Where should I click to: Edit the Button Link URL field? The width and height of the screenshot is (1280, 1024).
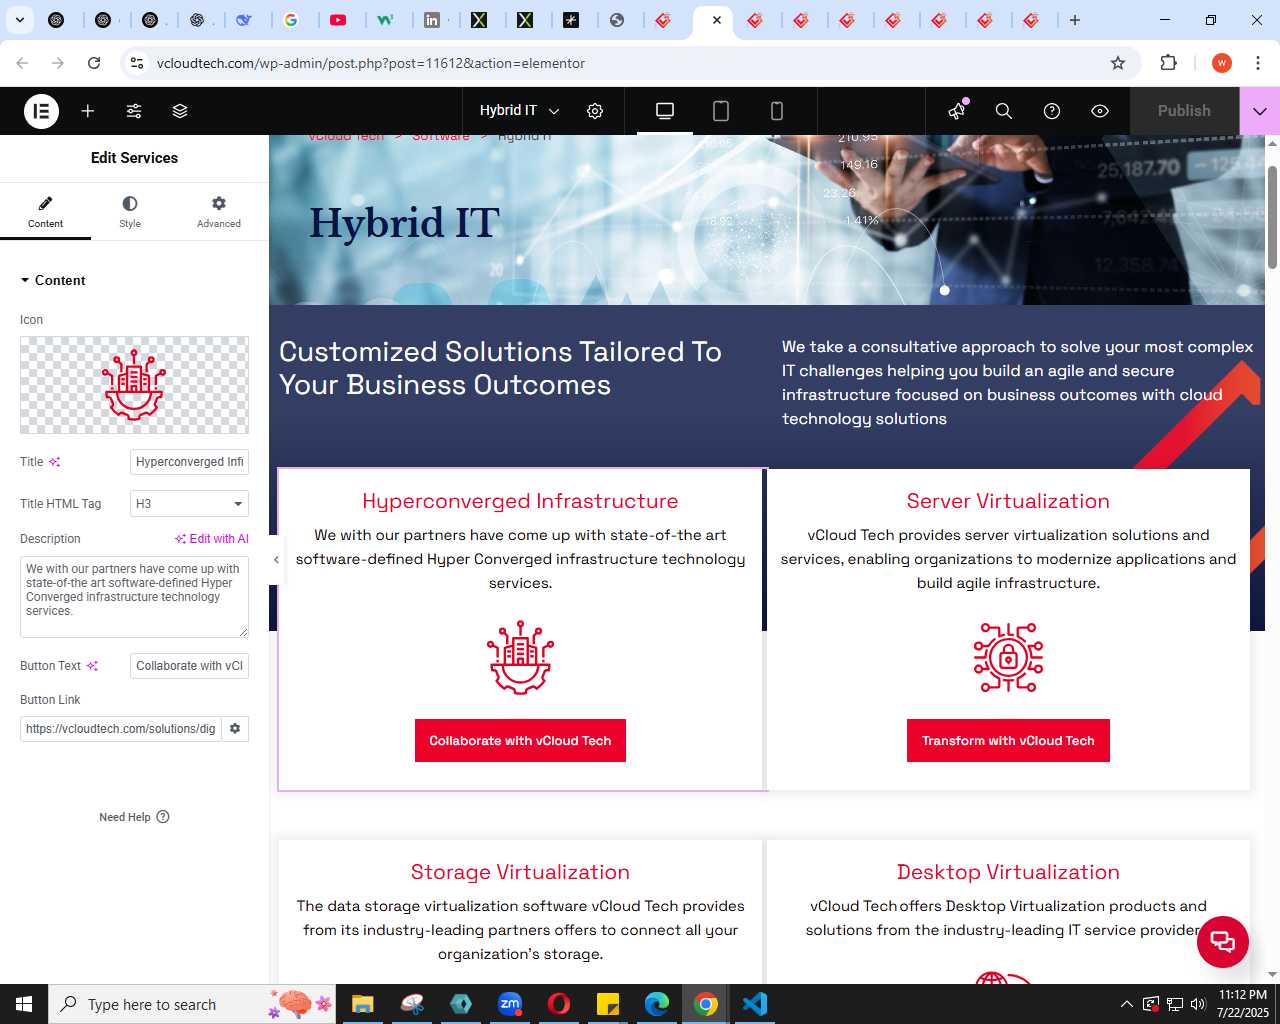tap(120, 729)
